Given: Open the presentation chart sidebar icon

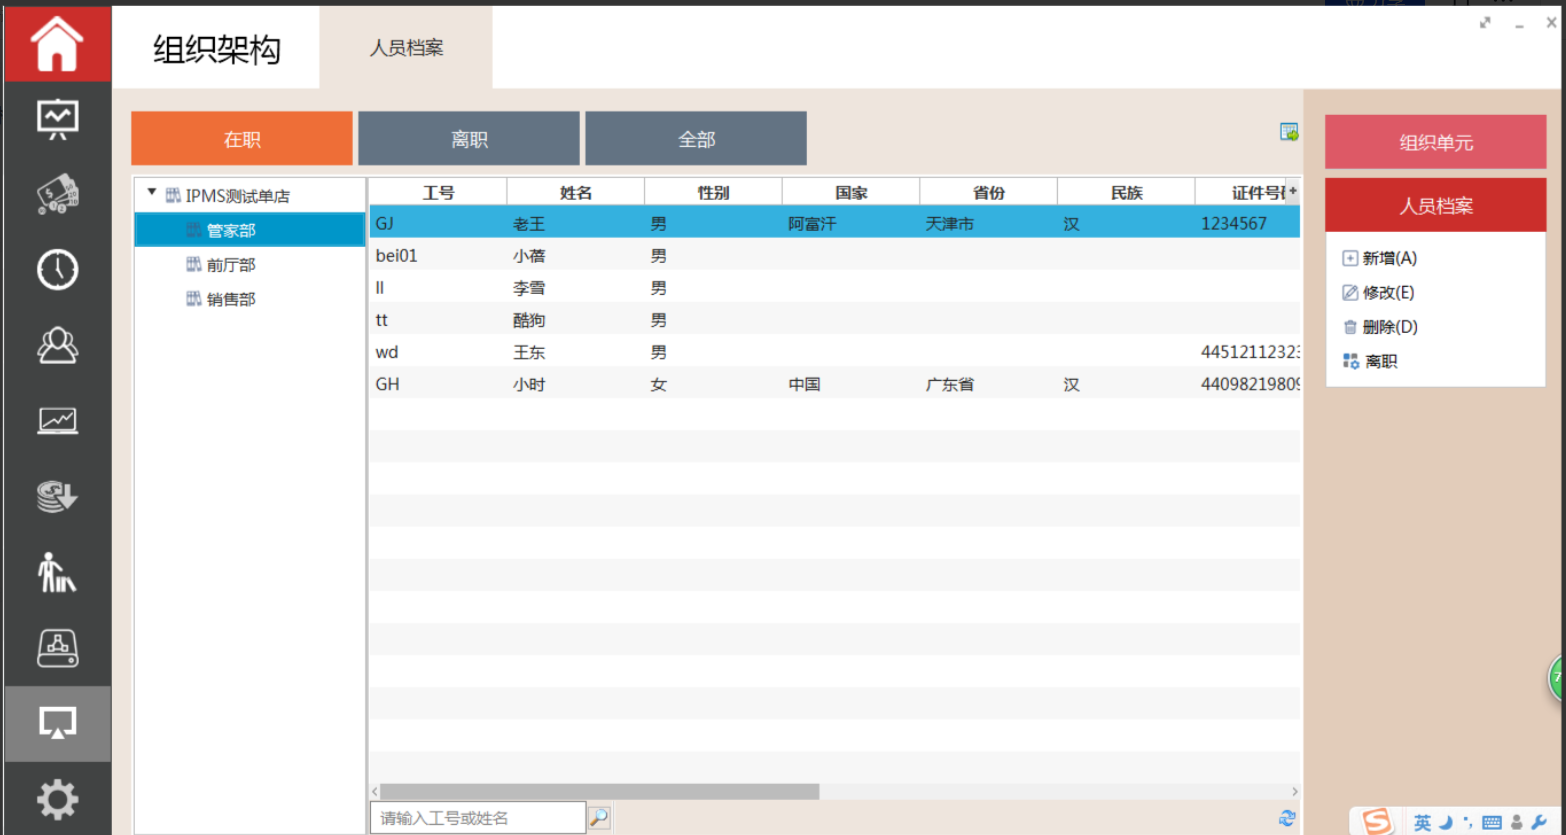Looking at the screenshot, I should click(57, 119).
